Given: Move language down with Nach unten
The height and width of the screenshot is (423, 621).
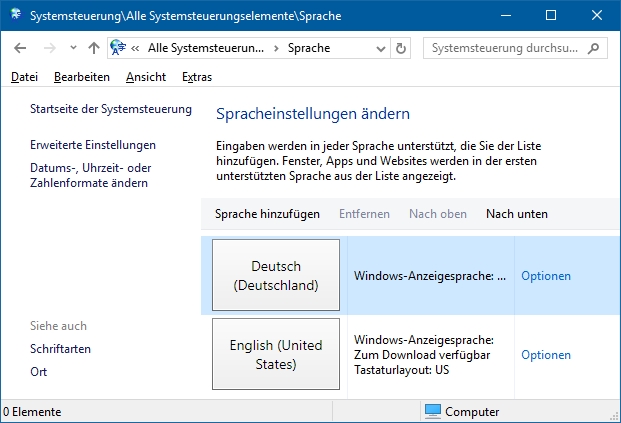Looking at the screenshot, I should pos(517,214).
